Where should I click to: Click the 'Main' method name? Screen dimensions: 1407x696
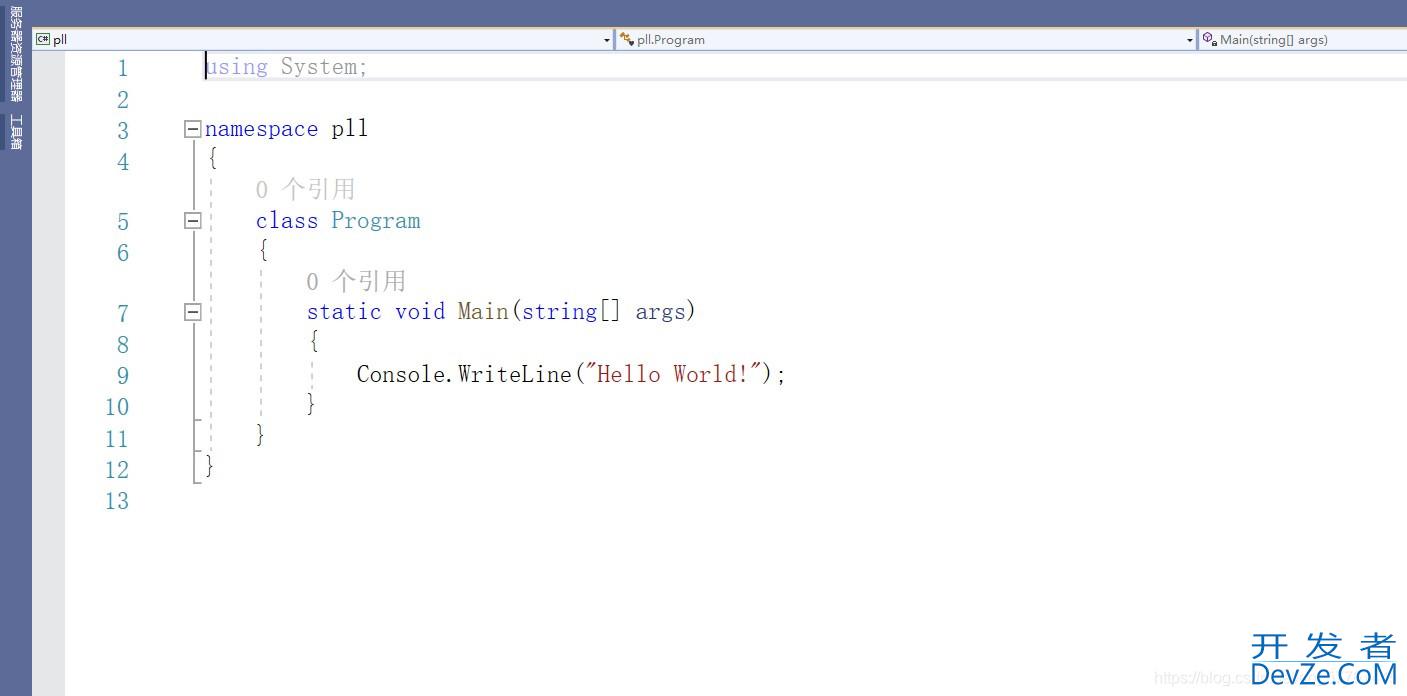(483, 312)
